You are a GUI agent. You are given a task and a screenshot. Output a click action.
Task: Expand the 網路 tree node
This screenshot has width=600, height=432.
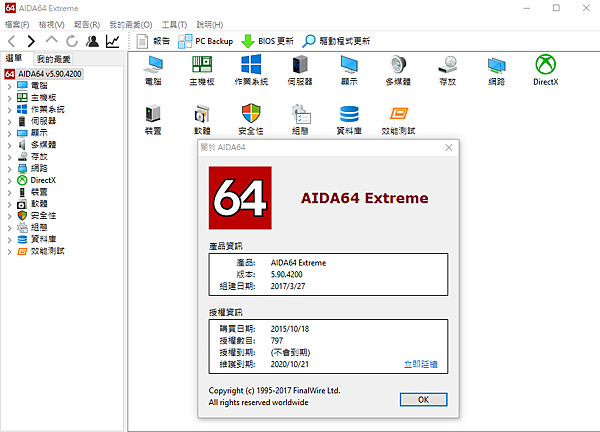coord(10,169)
